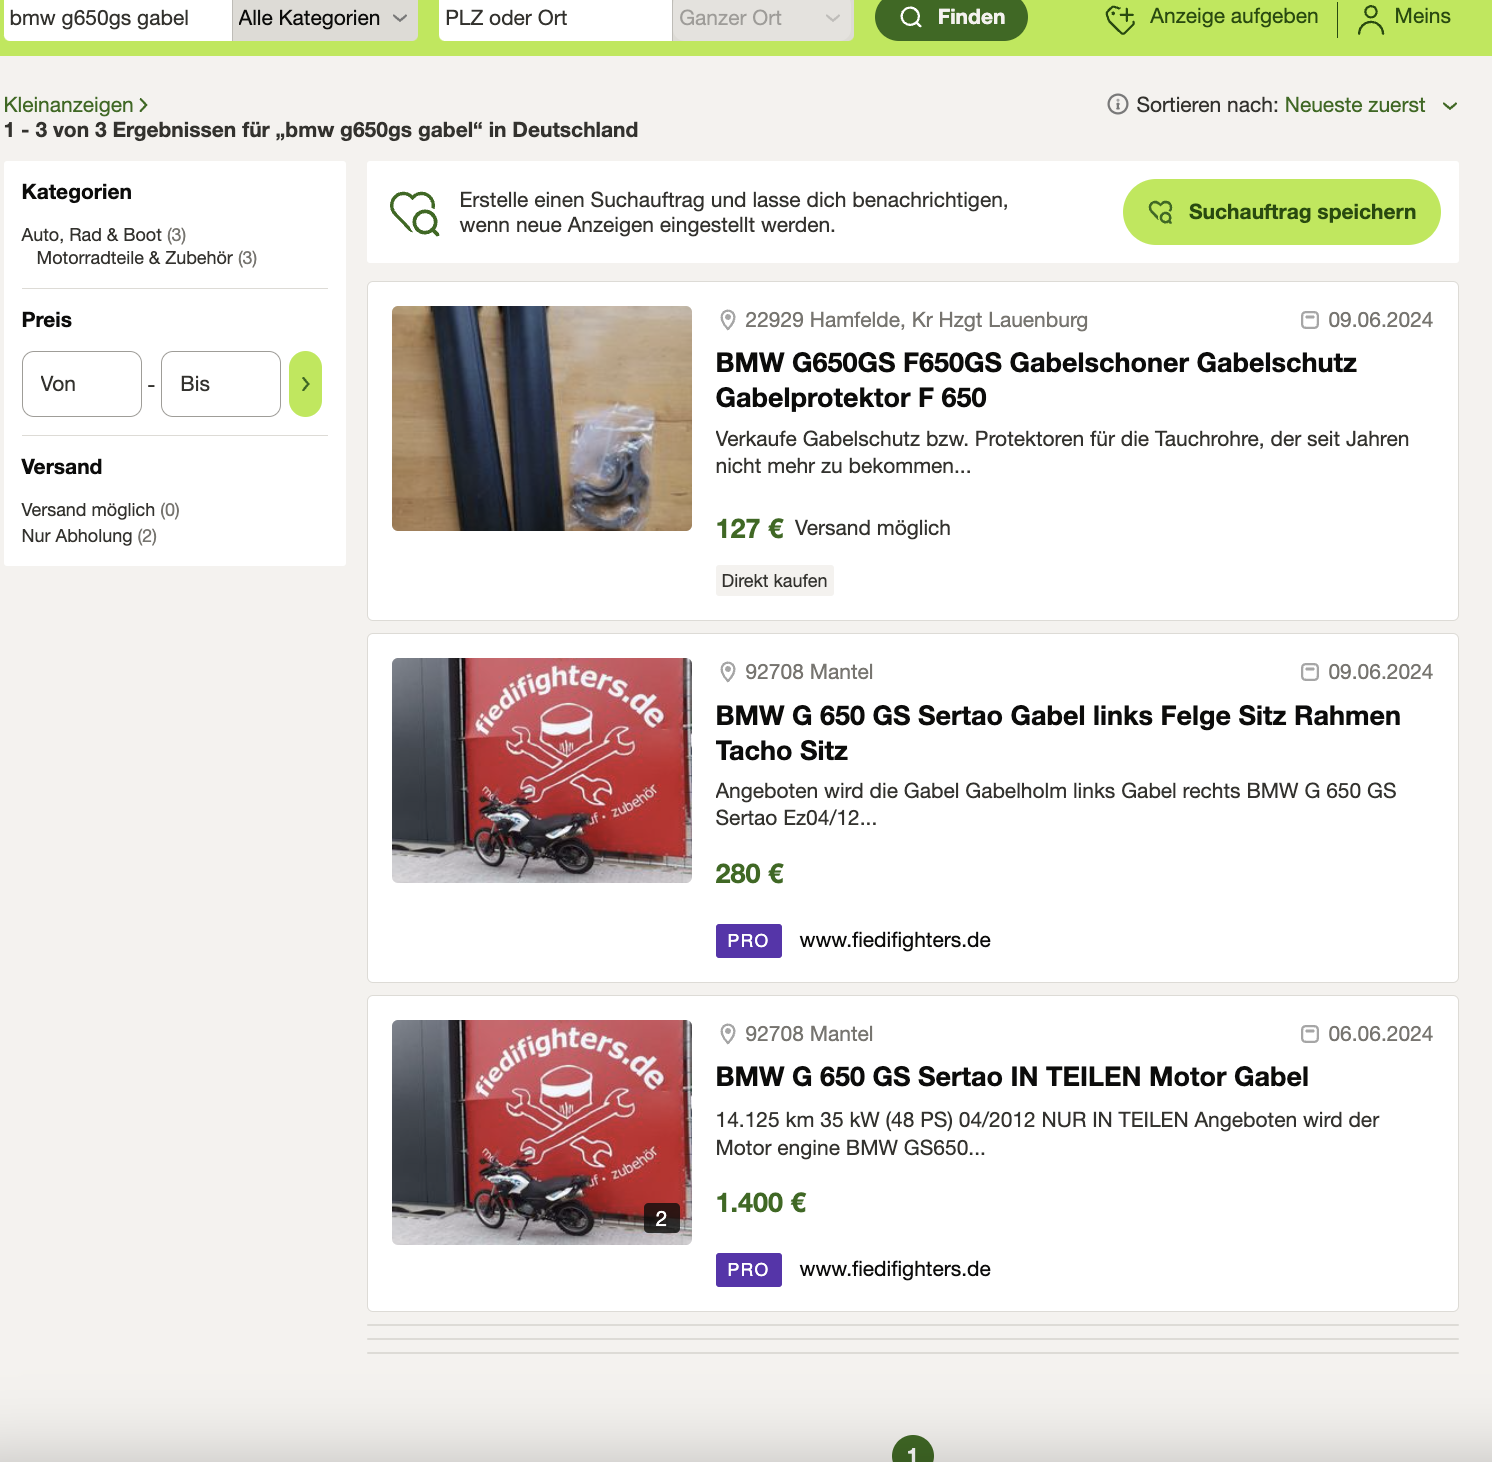Select the Motorradteile & Zubehör category
1492x1462 pixels.
[x=135, y=258]
